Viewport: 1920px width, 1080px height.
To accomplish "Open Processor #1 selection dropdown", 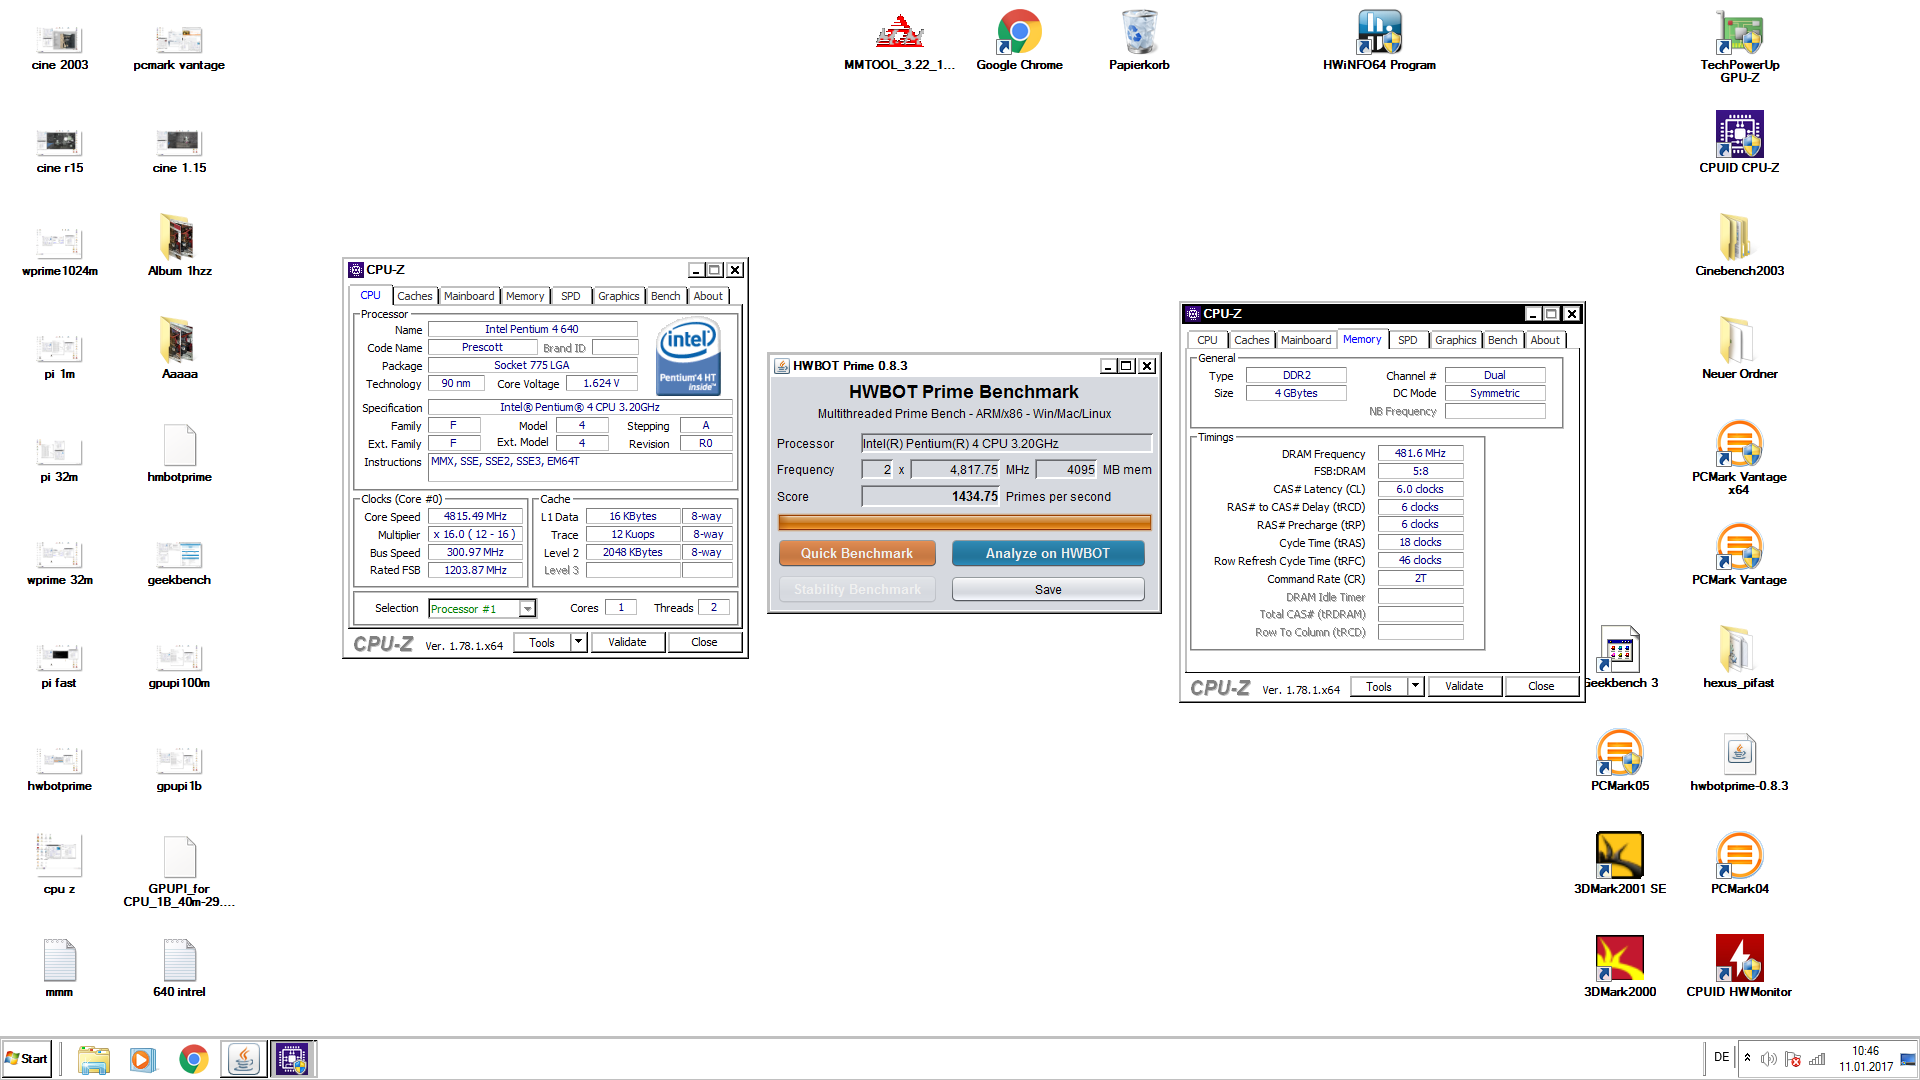I will [x=482, y=608].
